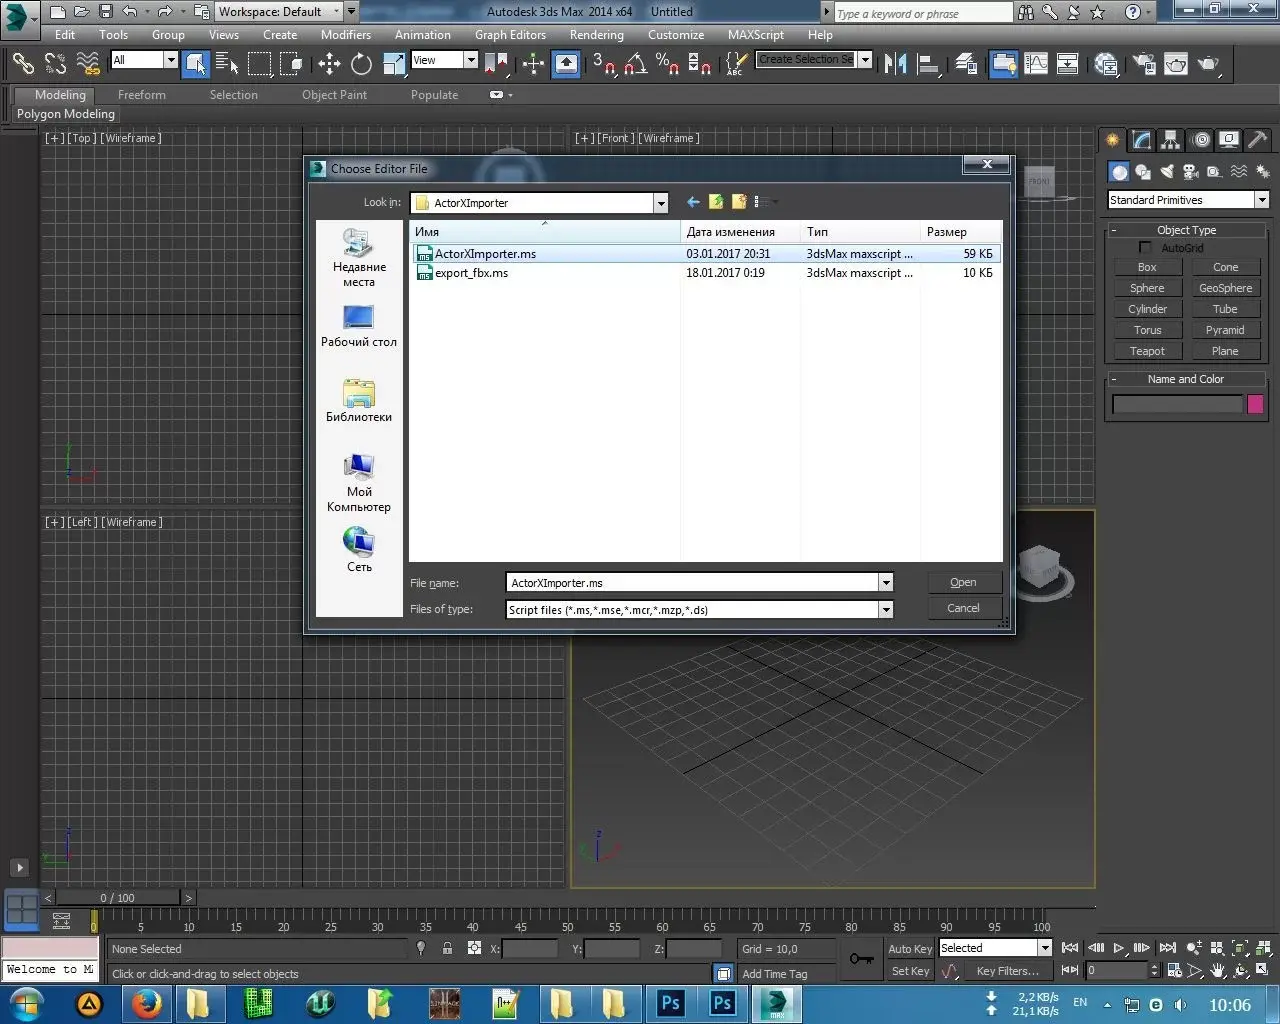Open the Display panel tab
The height and width of the screenshot is (1024, 1280).
click(x=1229, y=140)
